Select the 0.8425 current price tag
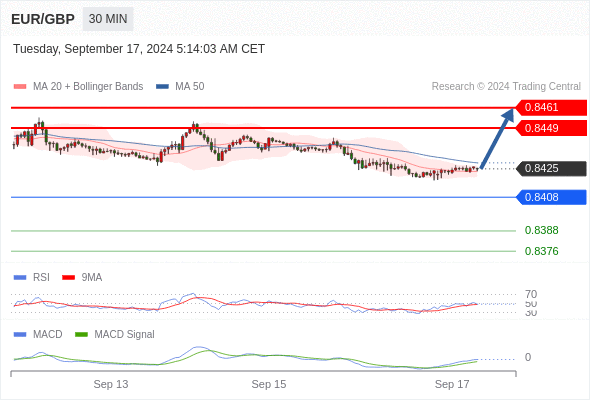590x400 pixels. 551,168
